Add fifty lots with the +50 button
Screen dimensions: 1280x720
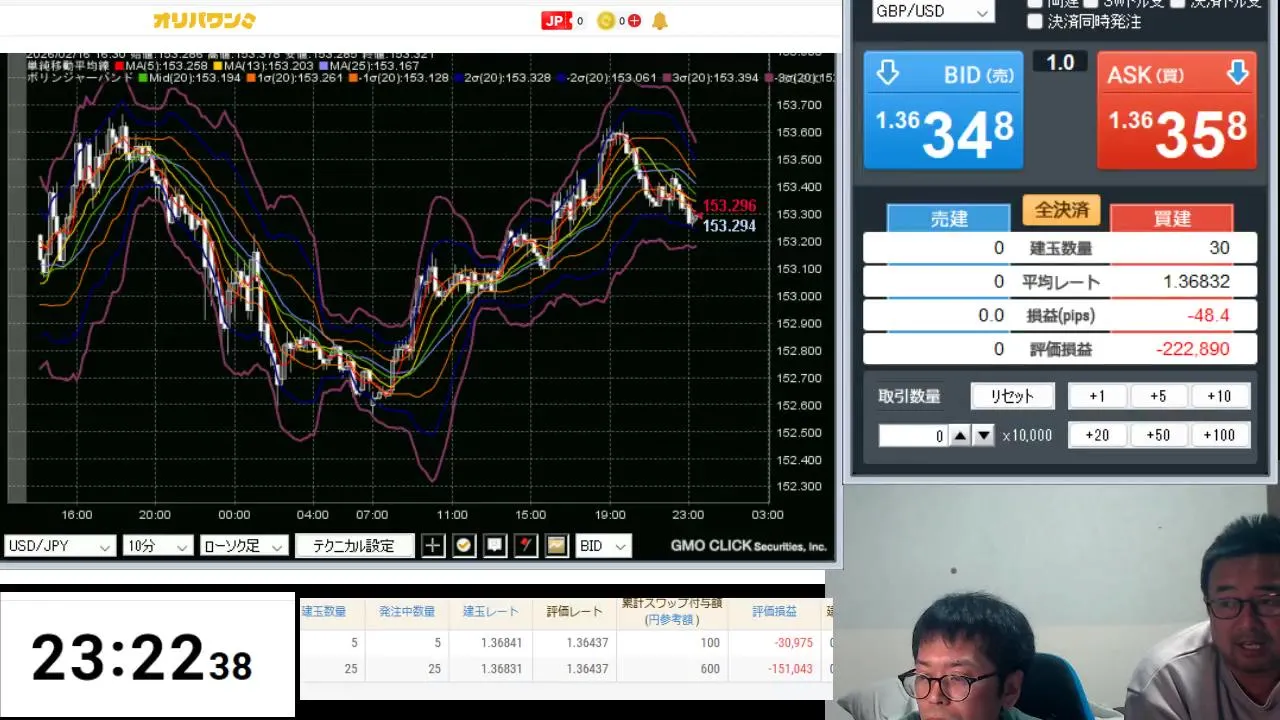[x=1158, y=435]
